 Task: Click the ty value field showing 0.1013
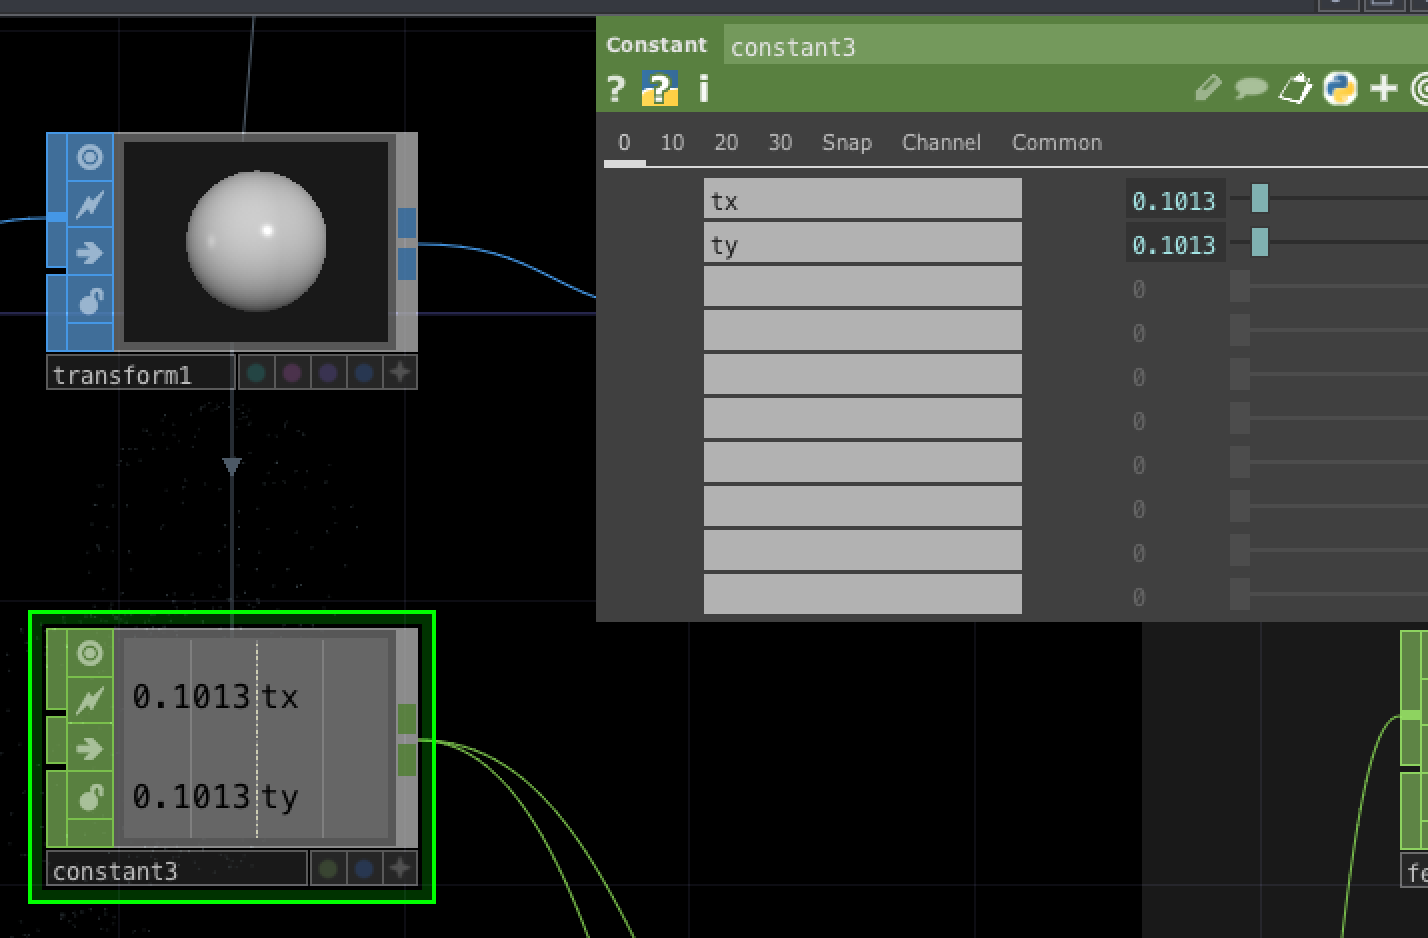pyautogui.click(x=1173, y=245)
